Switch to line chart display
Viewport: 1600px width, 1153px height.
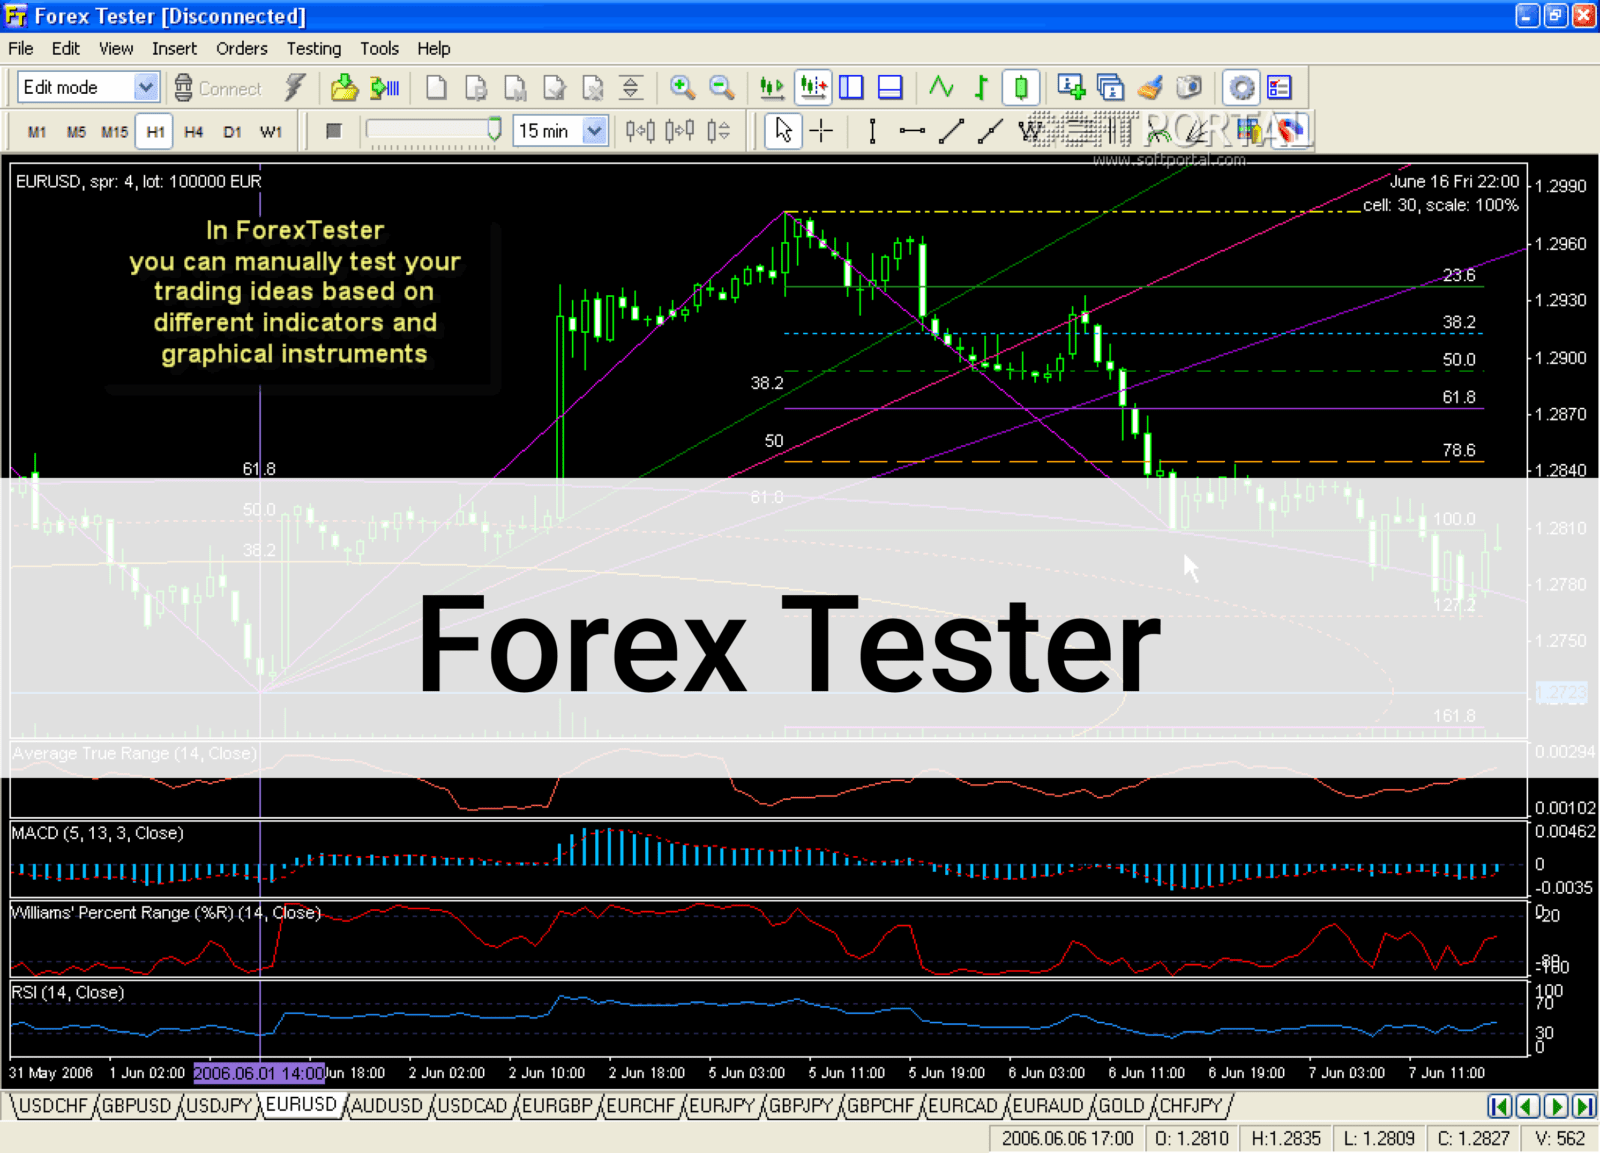pyautogui.click(x=941, y=88)
